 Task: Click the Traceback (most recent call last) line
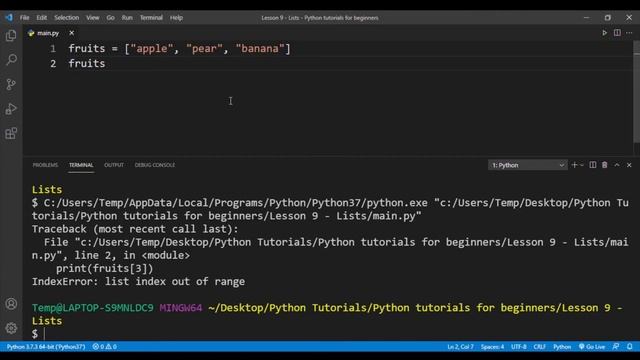tap(135, 229)
